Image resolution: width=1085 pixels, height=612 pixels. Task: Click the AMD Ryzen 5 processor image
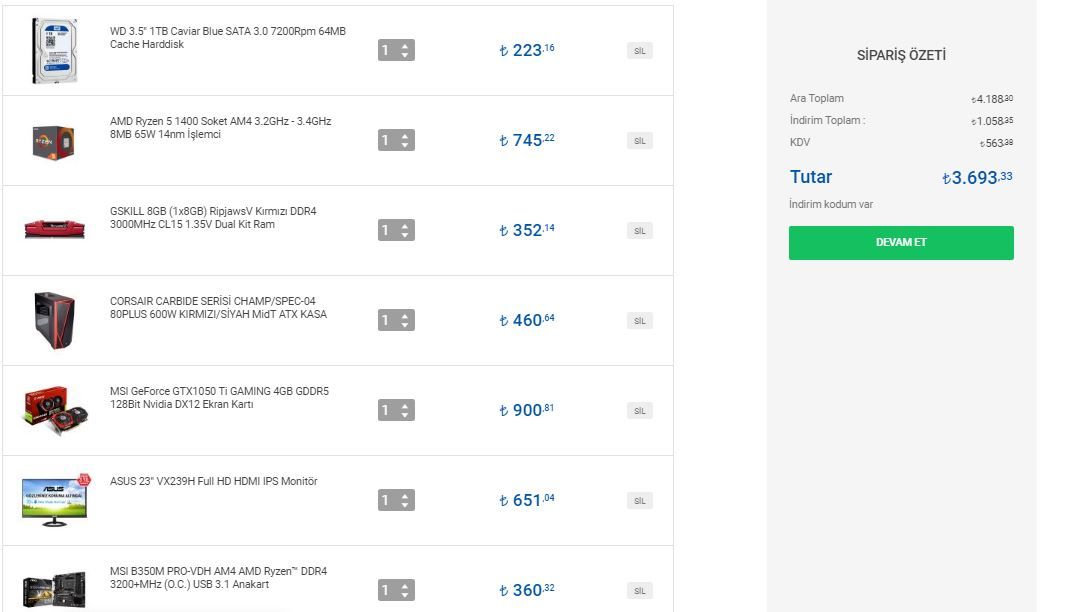(55, 141)
